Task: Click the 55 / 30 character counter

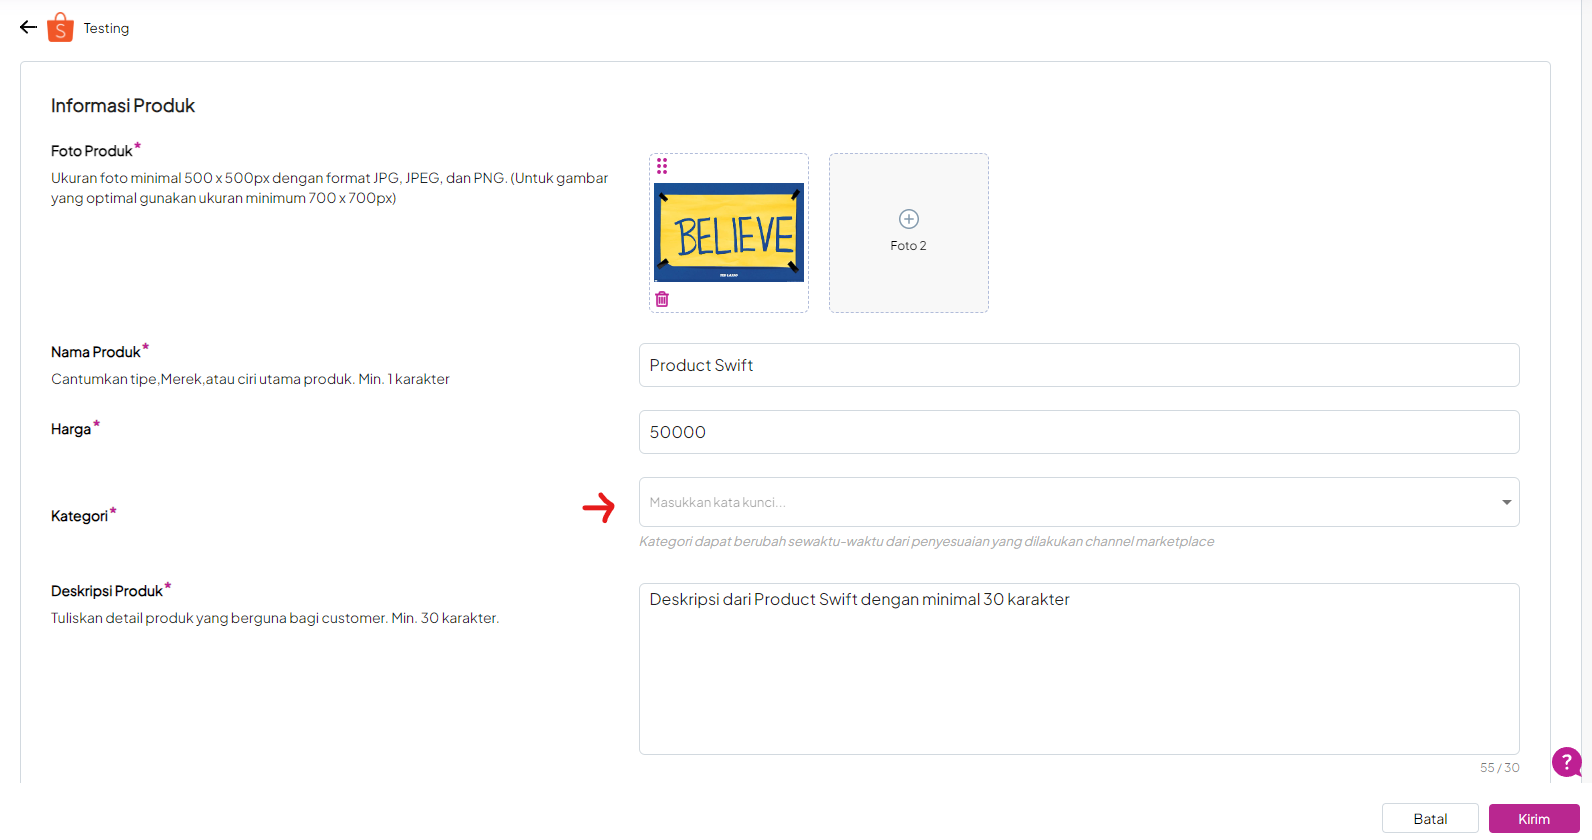Action: click(x=1499, y=768)
